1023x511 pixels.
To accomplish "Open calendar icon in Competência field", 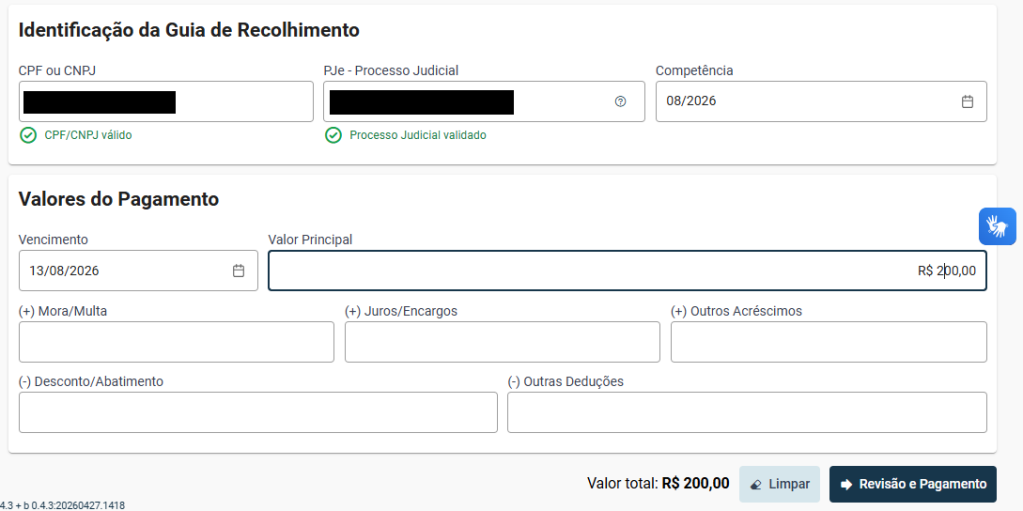I will point(968,102).
